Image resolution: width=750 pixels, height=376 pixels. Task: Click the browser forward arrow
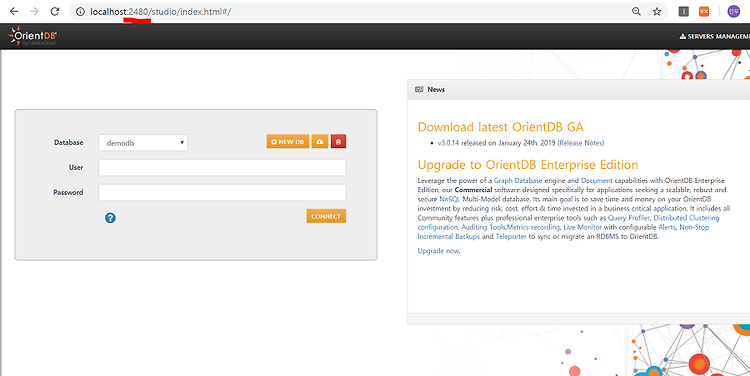(x=34, y=11)
